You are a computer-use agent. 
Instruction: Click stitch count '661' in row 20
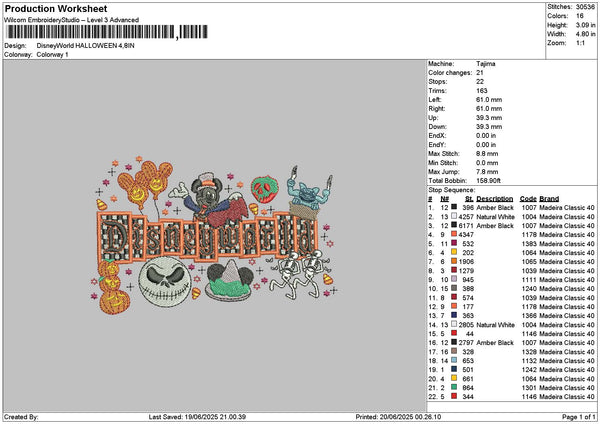pos(468,379)
